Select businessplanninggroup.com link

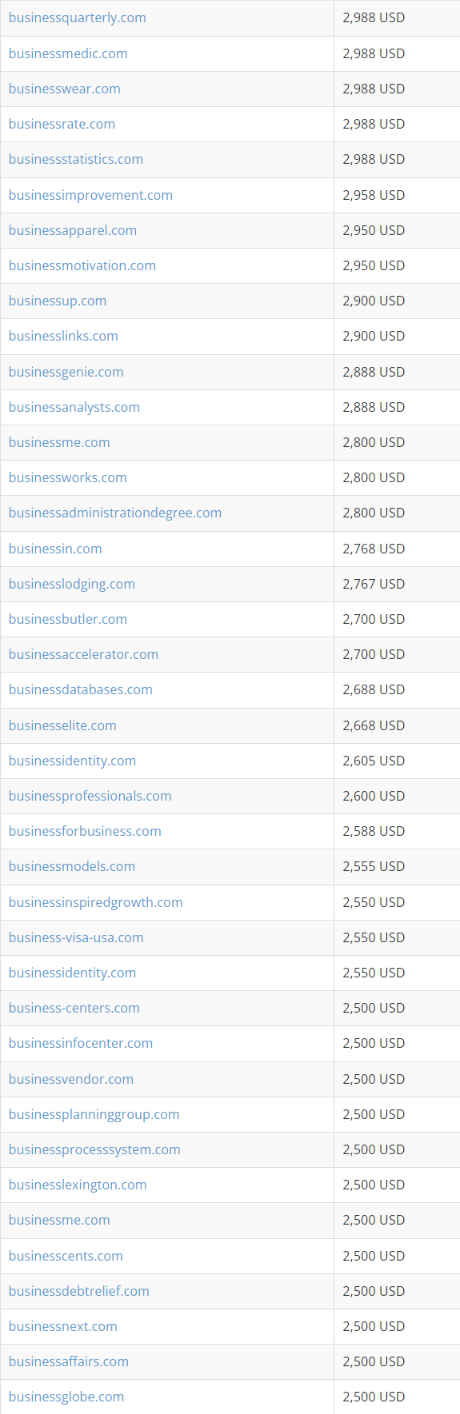pos(94,1114)
